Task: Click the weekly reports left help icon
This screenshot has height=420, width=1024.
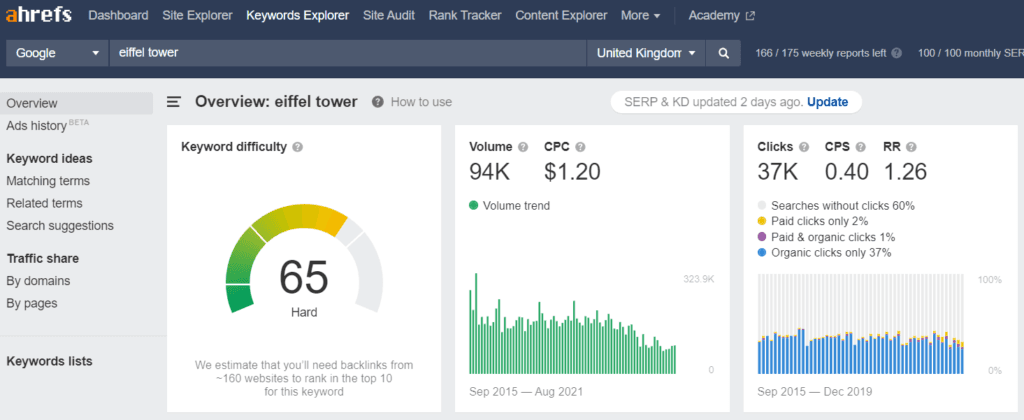Action: point(897,53)
